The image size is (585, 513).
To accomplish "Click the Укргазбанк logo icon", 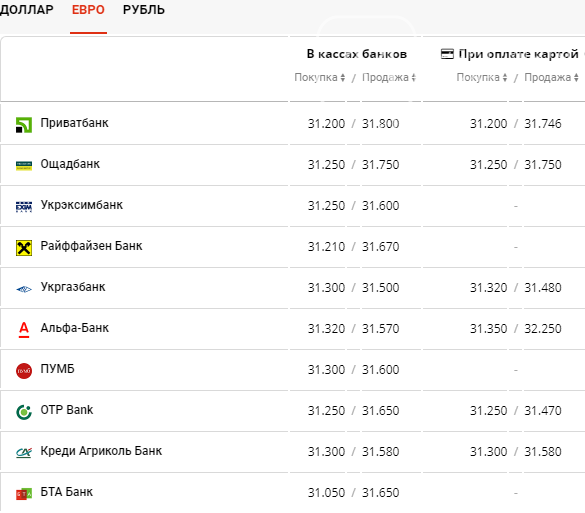I will click(x=24, y=289).
